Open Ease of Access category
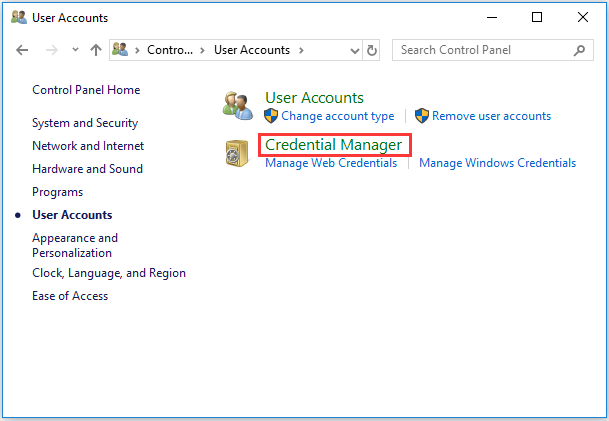 pos(70,296)
